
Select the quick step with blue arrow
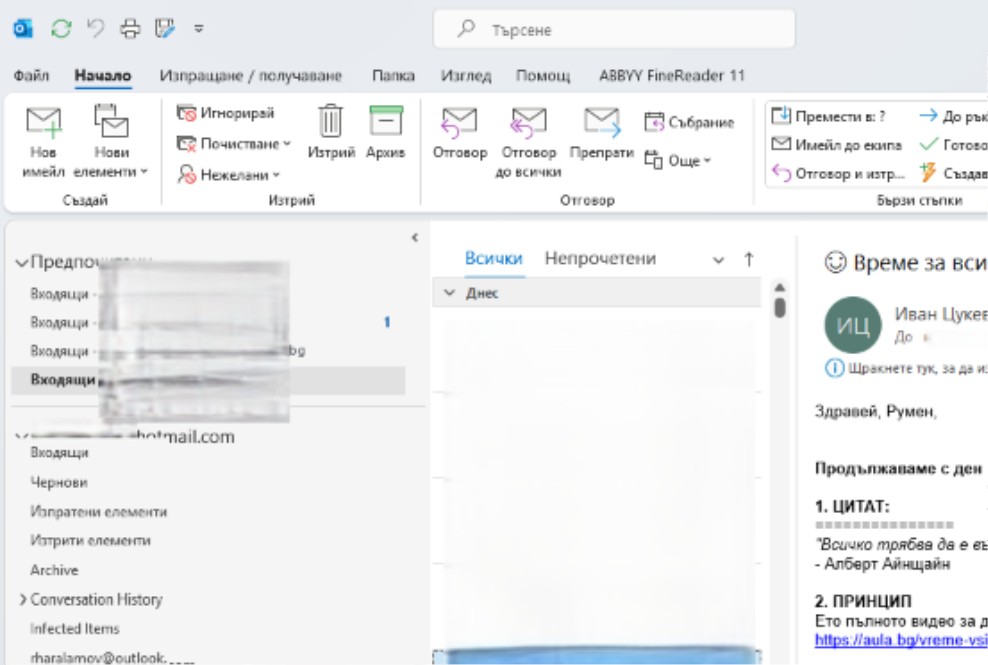tap(953, 116)
